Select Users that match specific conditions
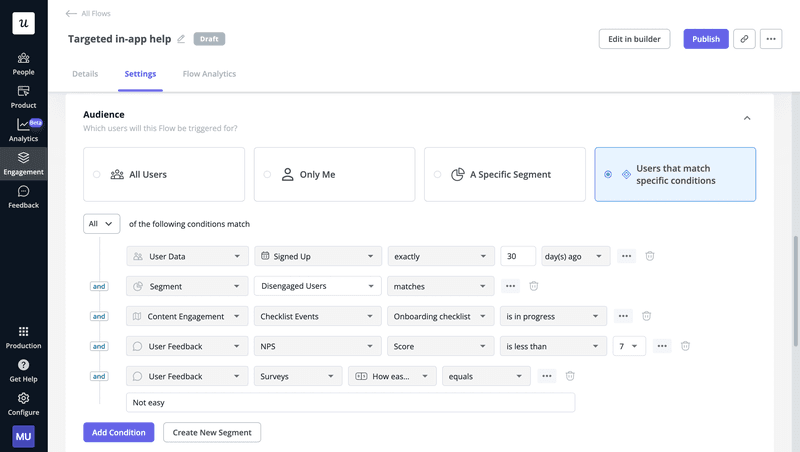Image resolution: width=800 pixels, height=452 pixels. point(675,174)
